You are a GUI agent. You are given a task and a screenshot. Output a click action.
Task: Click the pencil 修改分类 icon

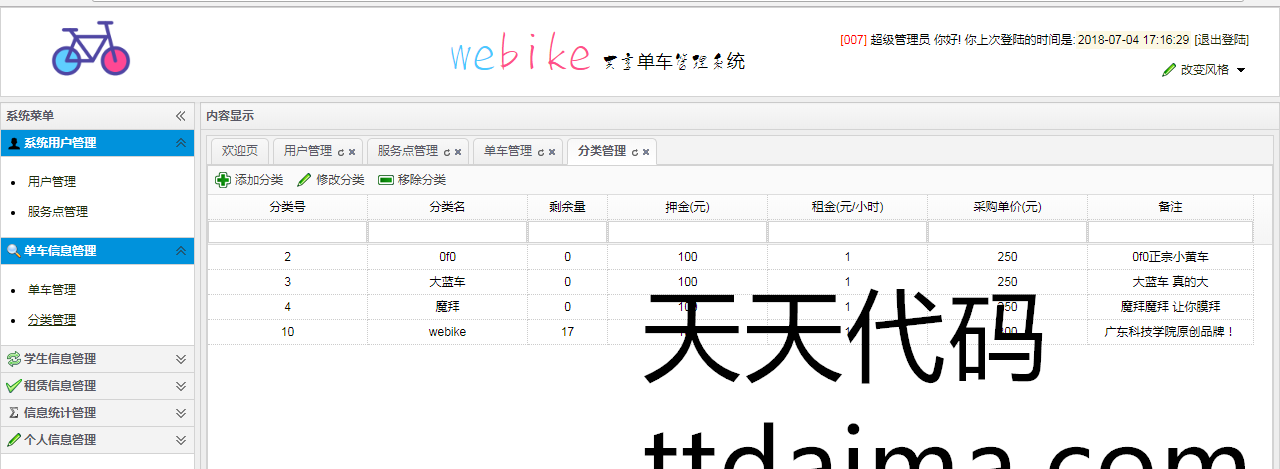(304, 180)
